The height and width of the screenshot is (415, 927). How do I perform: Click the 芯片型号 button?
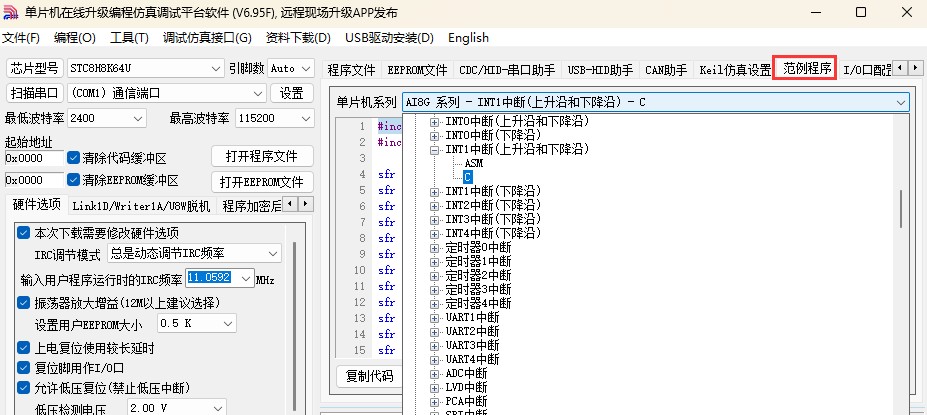[35, 68]
